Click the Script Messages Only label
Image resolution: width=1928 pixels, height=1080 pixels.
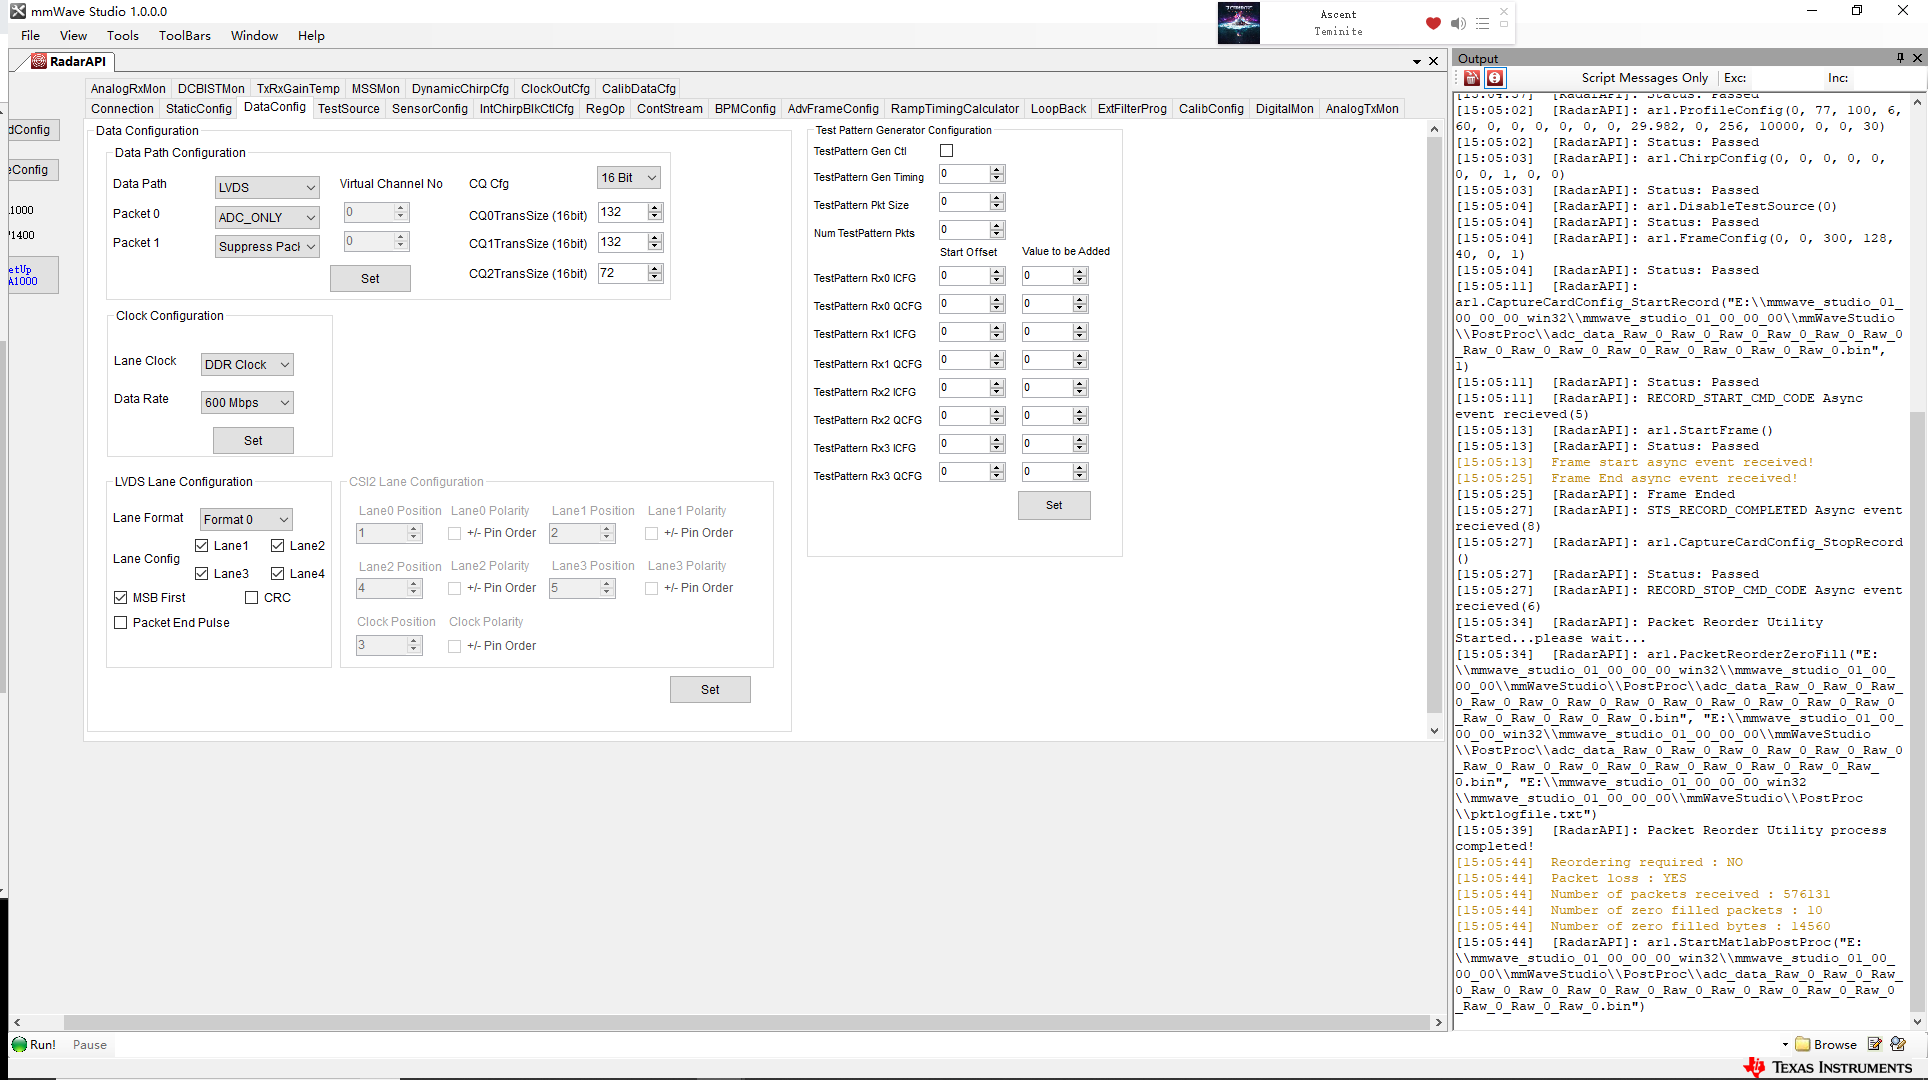click(x=1644, y=78)
